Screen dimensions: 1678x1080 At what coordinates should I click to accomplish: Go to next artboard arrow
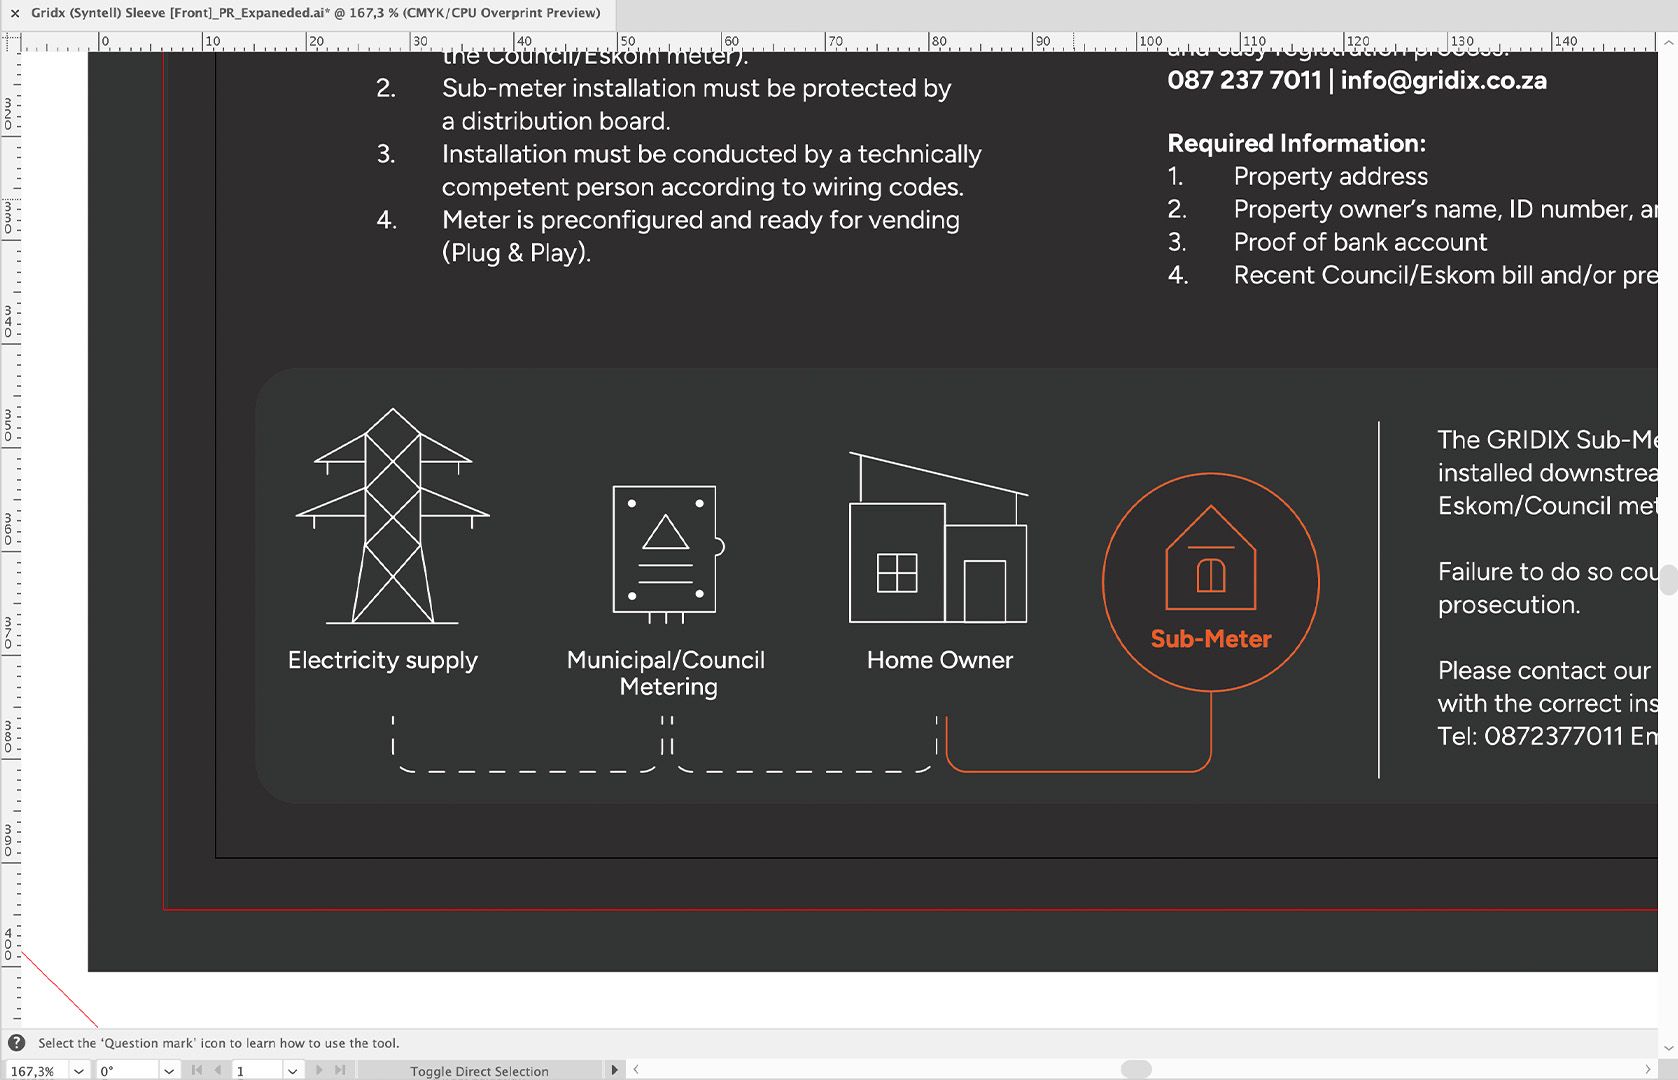[x=319, y=1070]
